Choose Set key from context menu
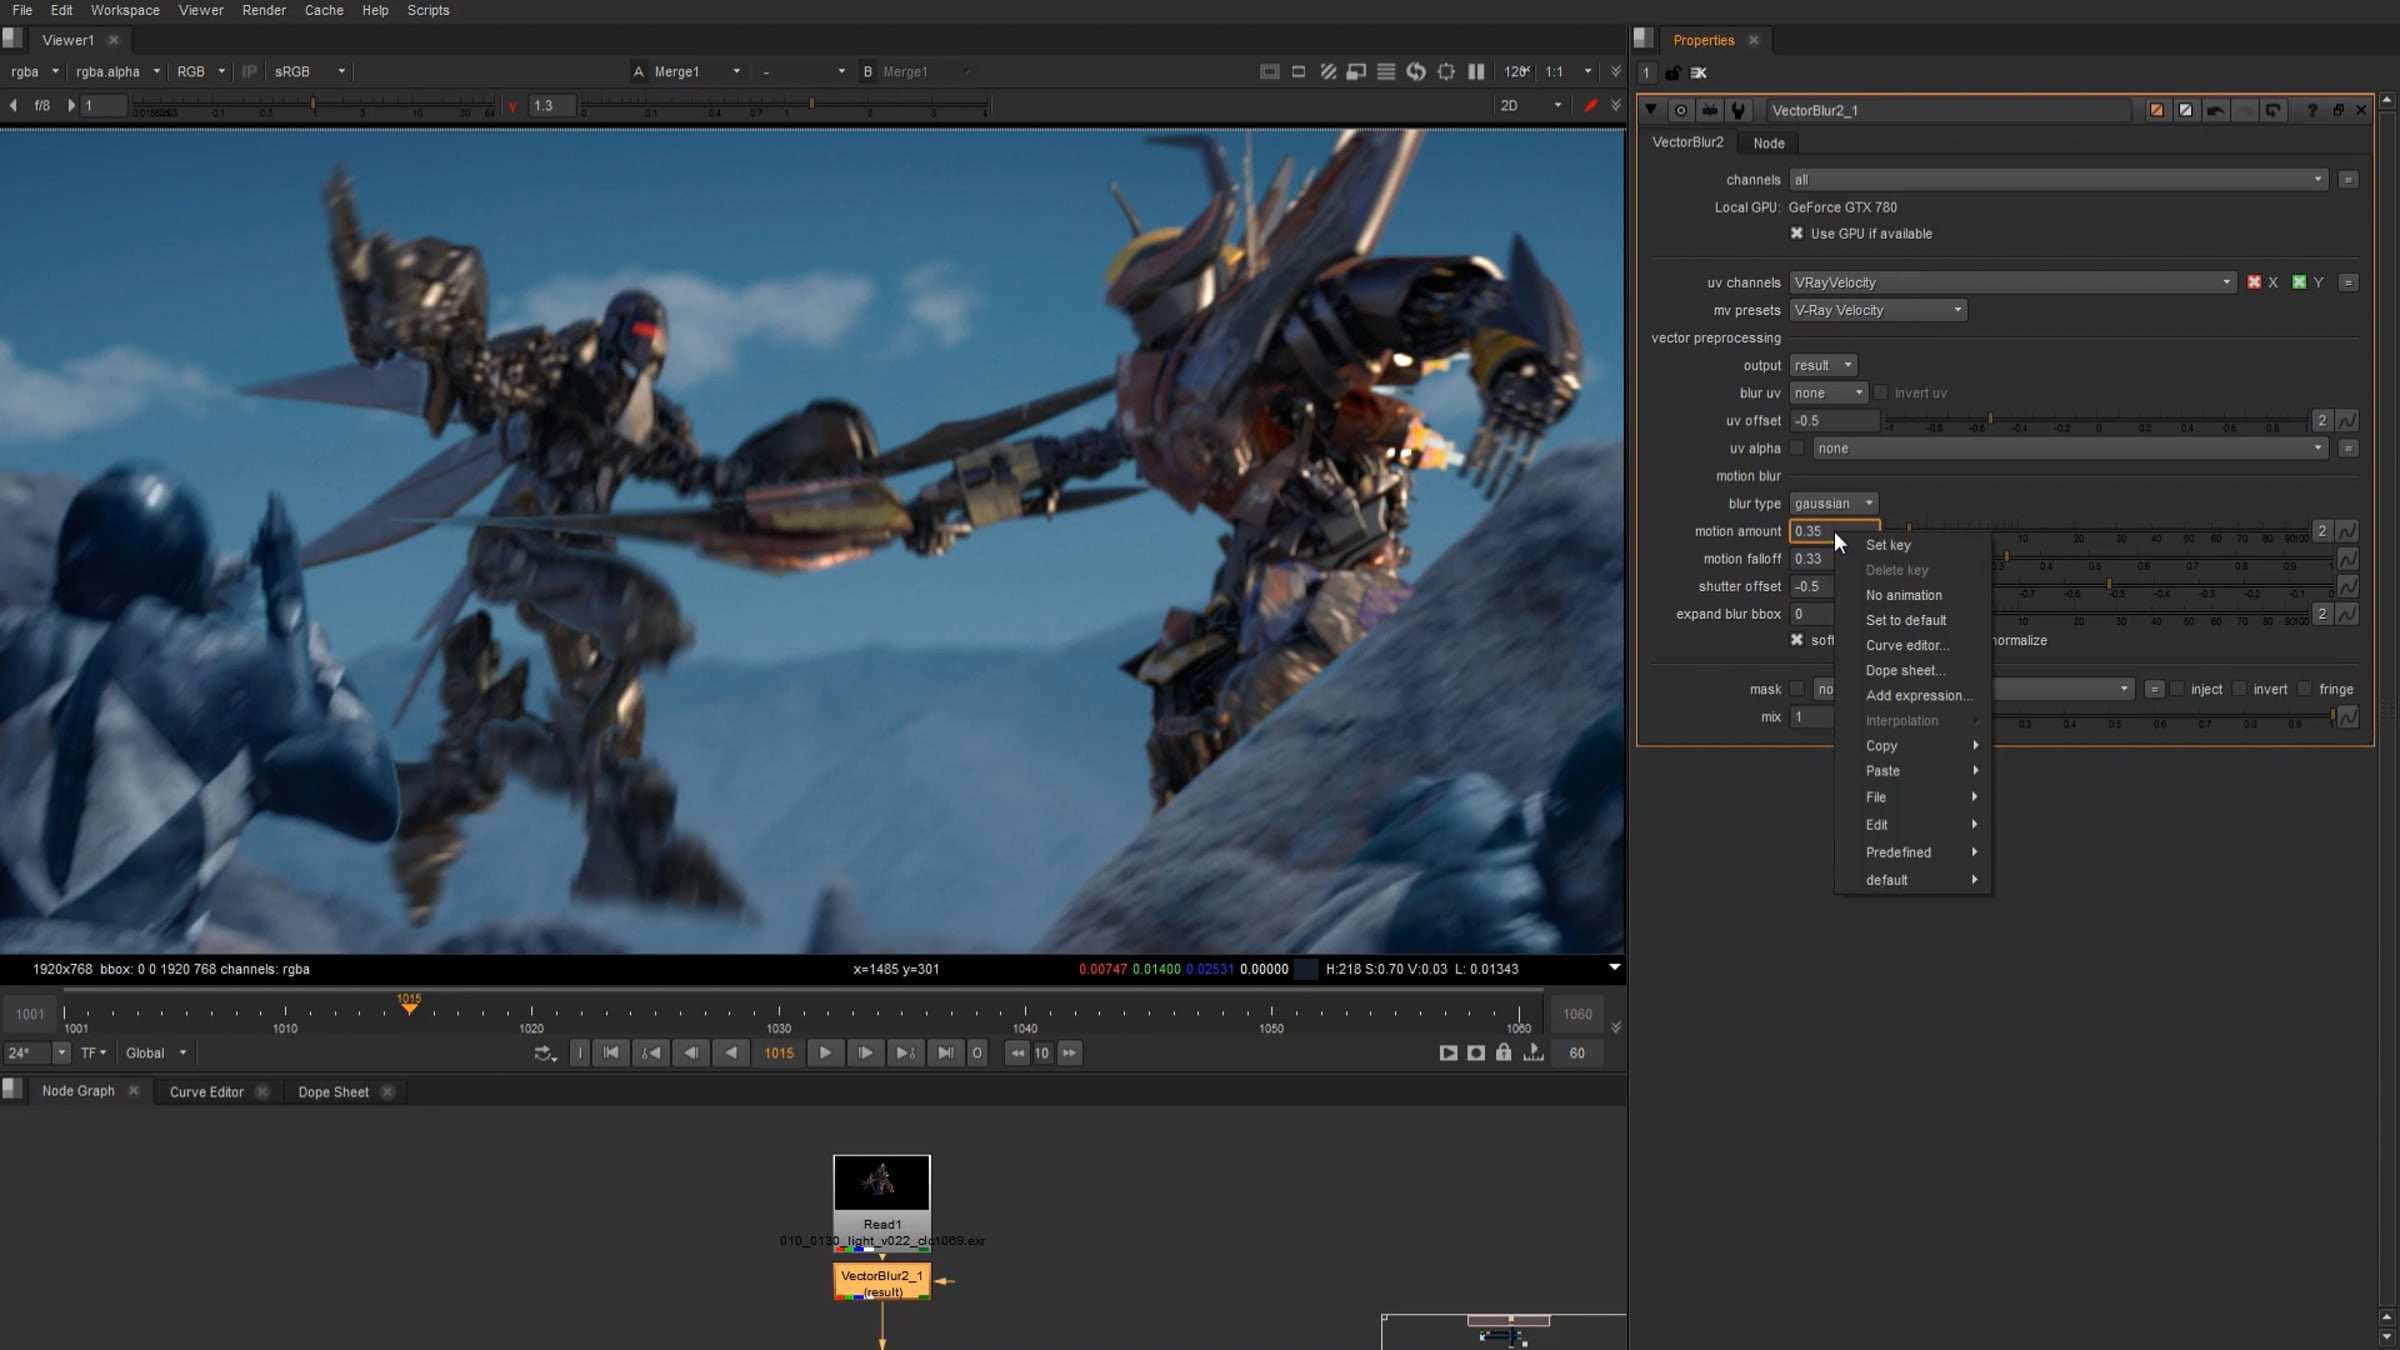The width and height of the screenshot is (2400, 1350). pyautogui.click(x=1888, y=545)
